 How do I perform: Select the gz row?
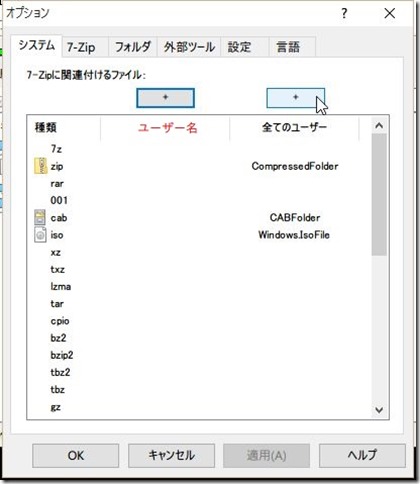[55, 407]
